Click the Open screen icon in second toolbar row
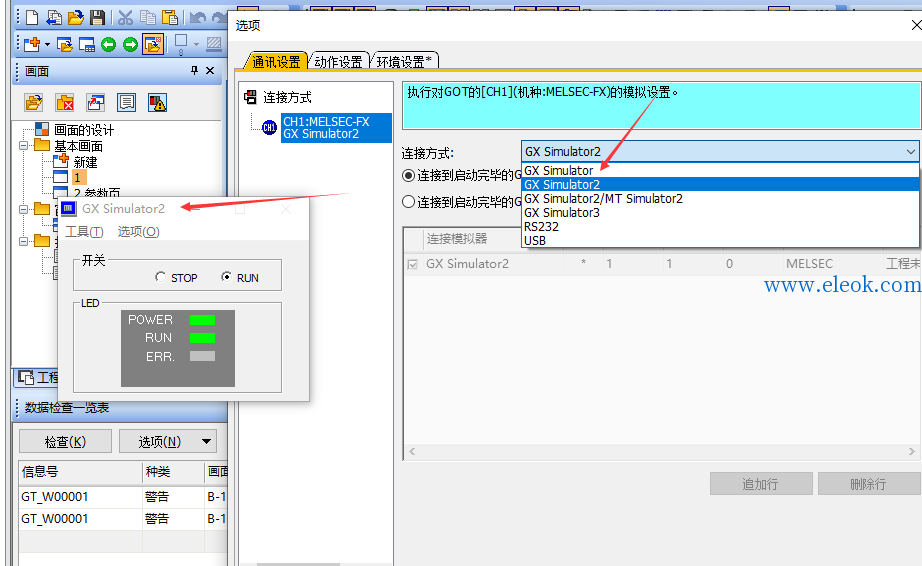This screenshot has width=922, height=566. tap(65, 44)
